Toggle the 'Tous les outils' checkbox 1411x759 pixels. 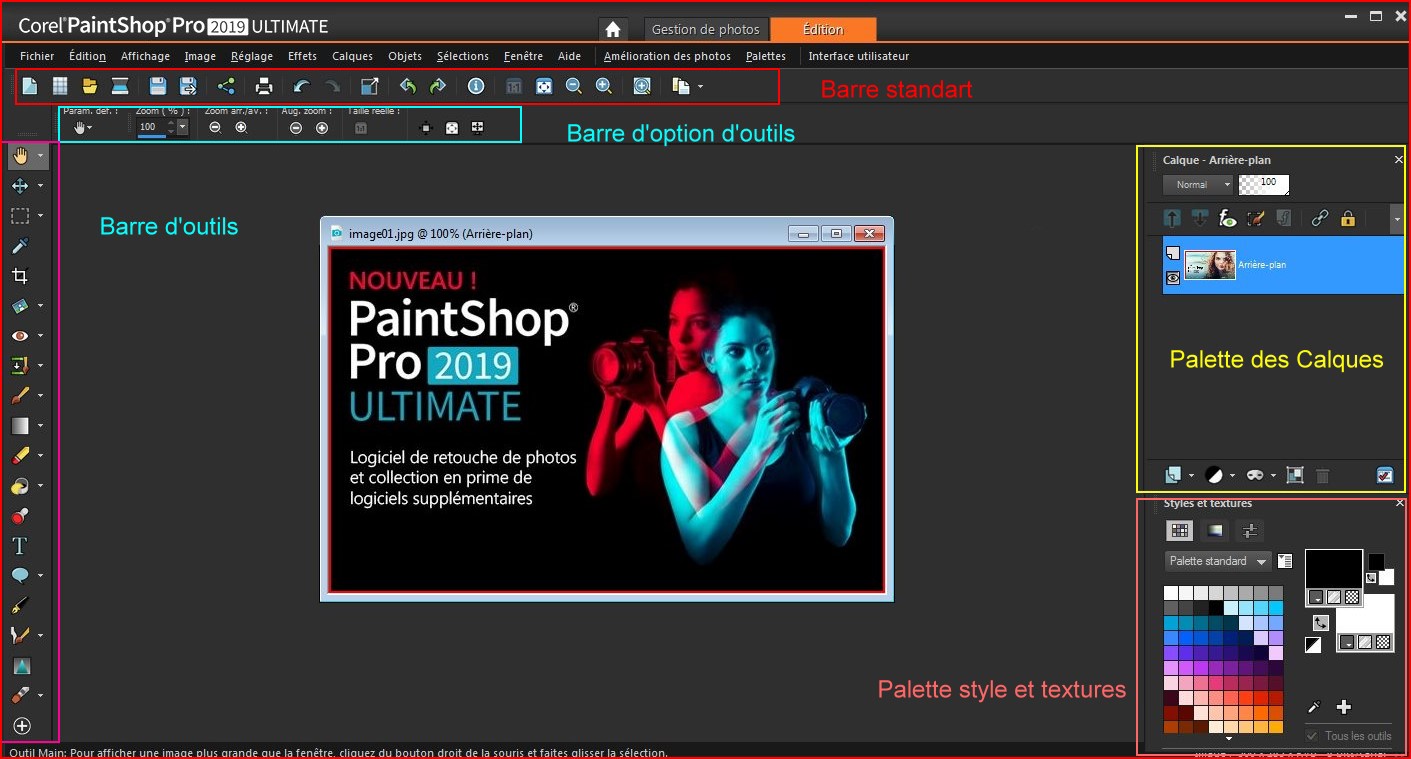point(1312,736)
